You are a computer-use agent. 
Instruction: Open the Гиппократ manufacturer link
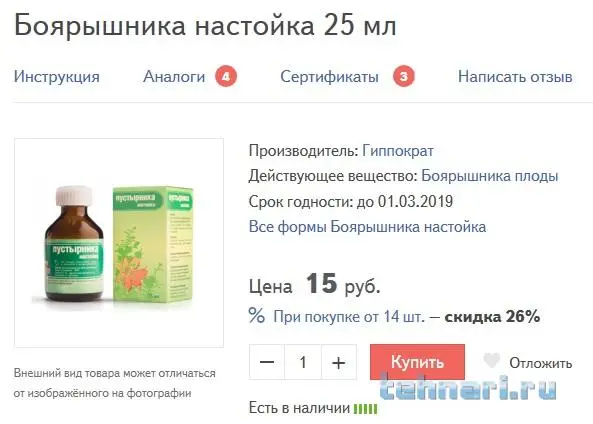tap(398, 151)
